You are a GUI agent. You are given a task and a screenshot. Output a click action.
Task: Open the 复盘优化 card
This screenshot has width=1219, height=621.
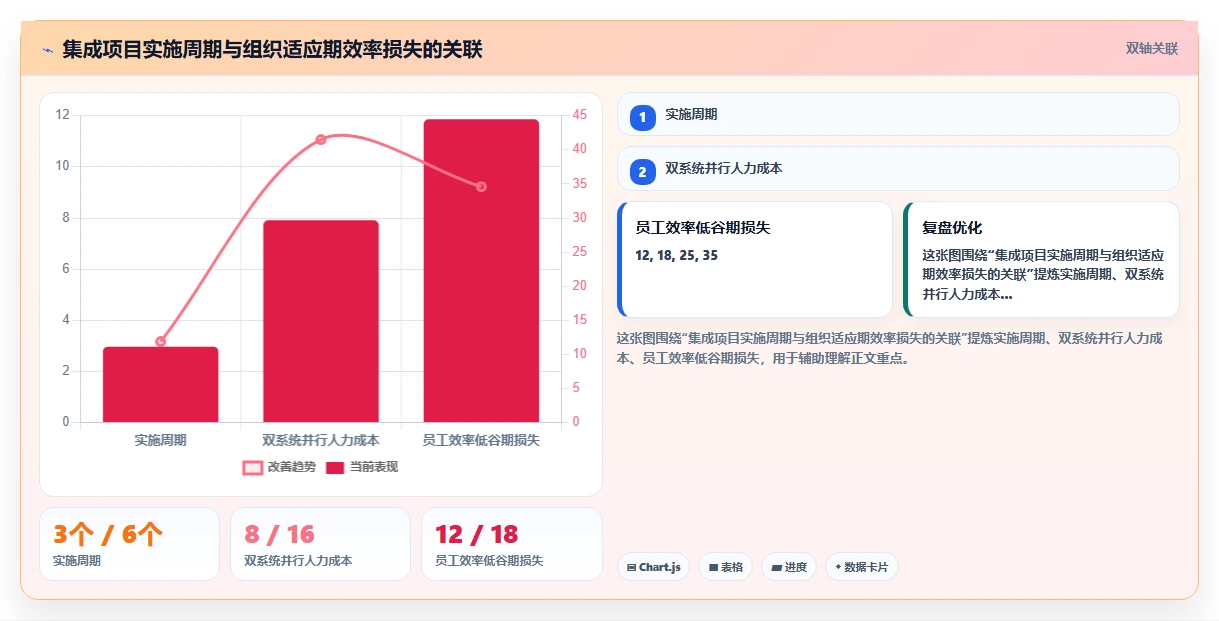(1041, 259)
